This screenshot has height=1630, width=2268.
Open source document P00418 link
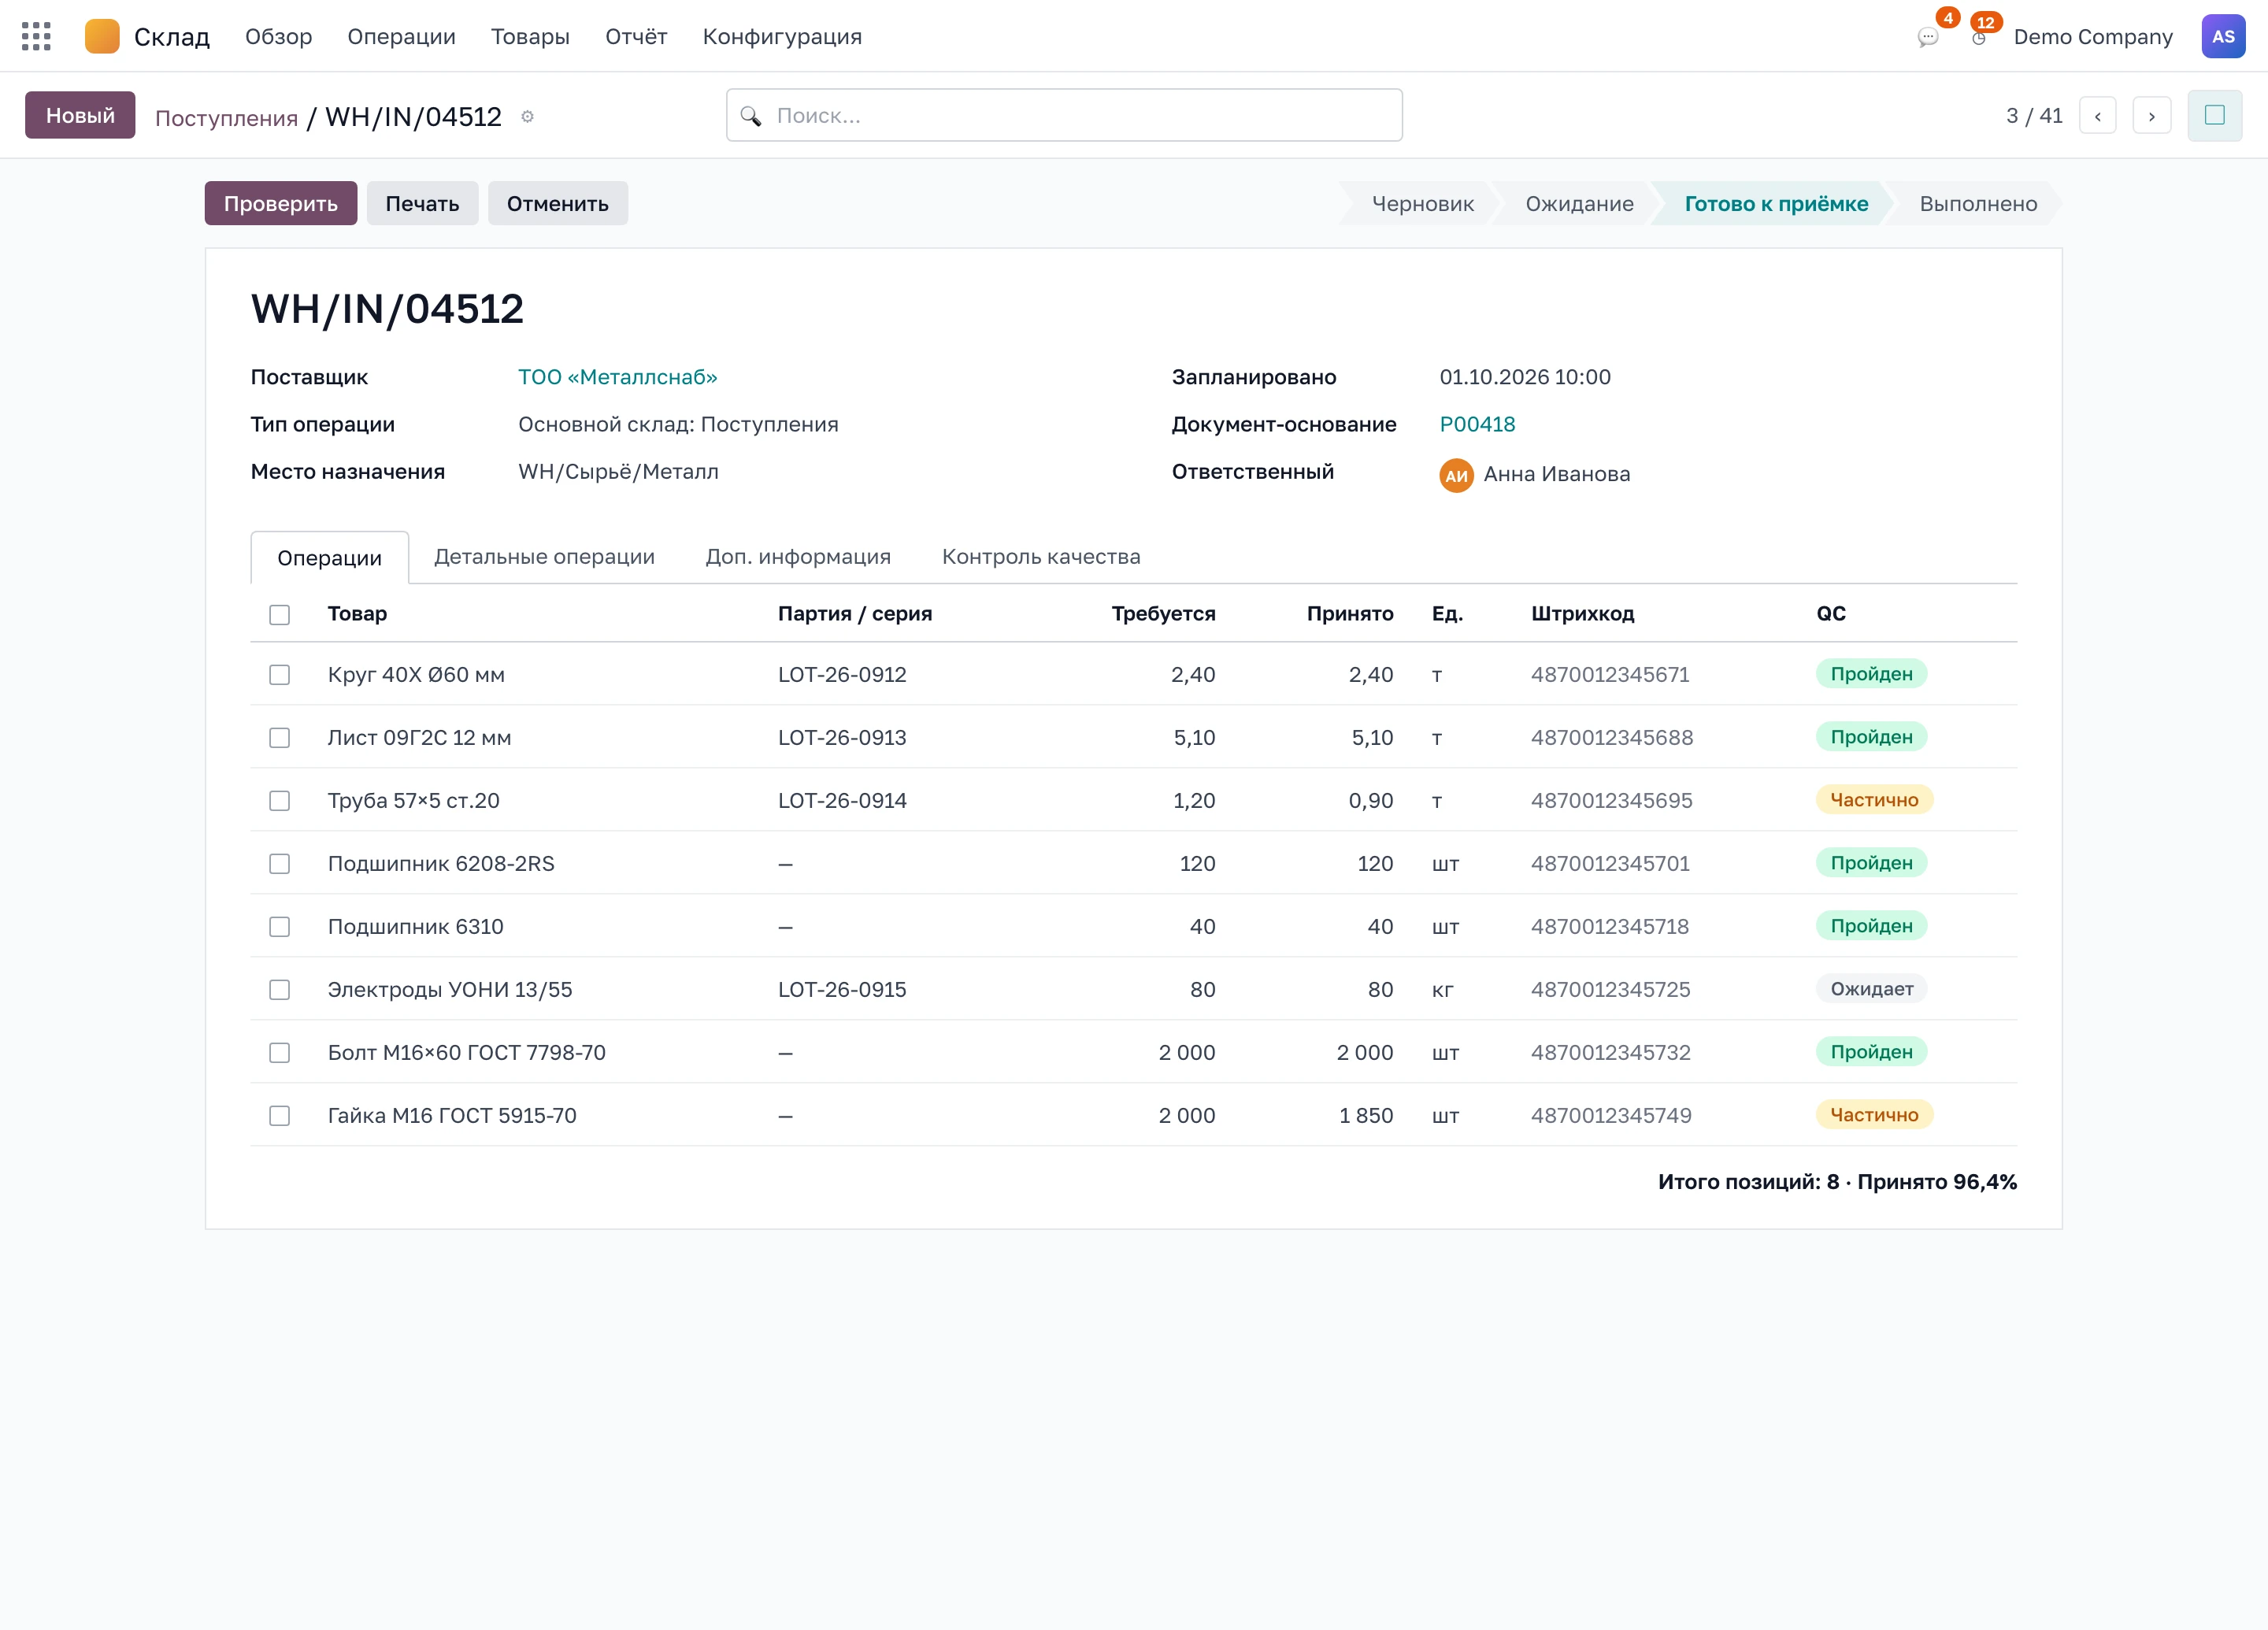click(1477, 425)
